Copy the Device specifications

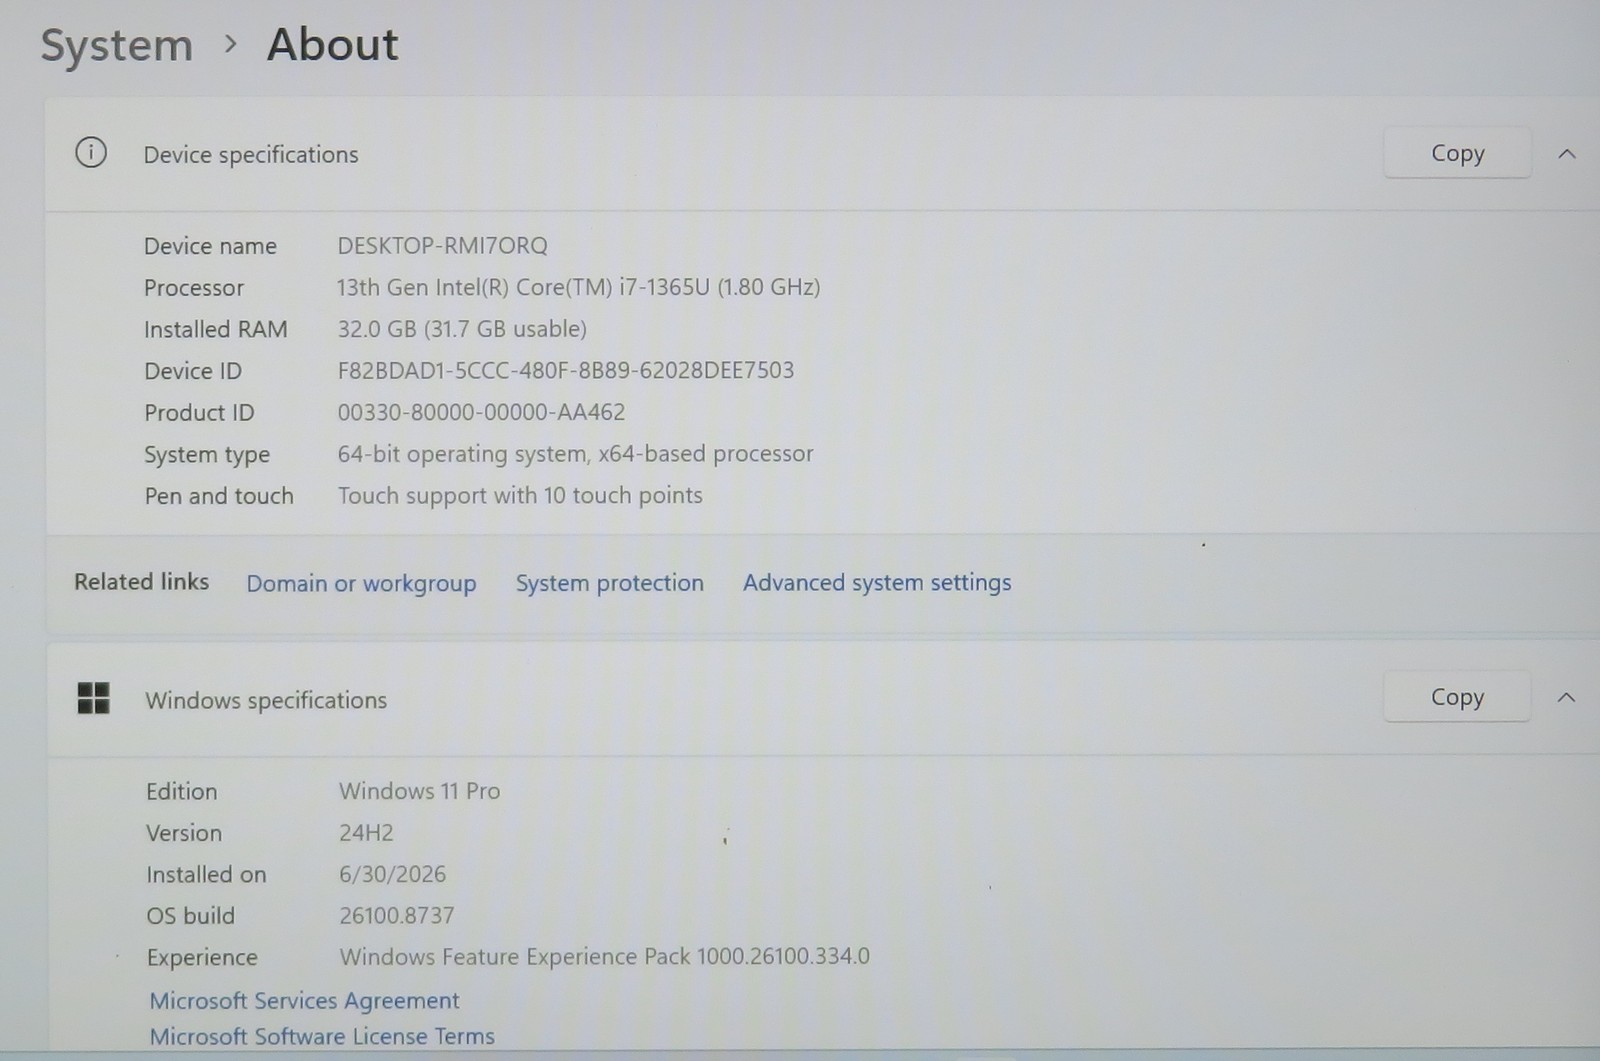(x=1457, y=153)
